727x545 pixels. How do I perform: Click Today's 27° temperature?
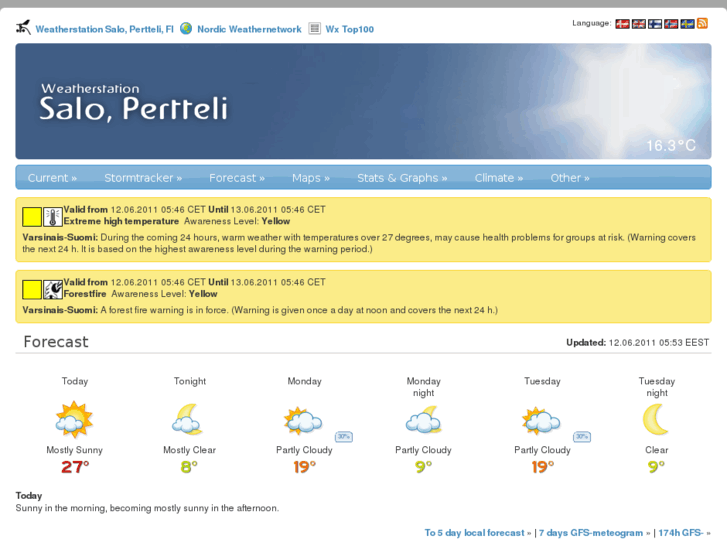point(75,467)
